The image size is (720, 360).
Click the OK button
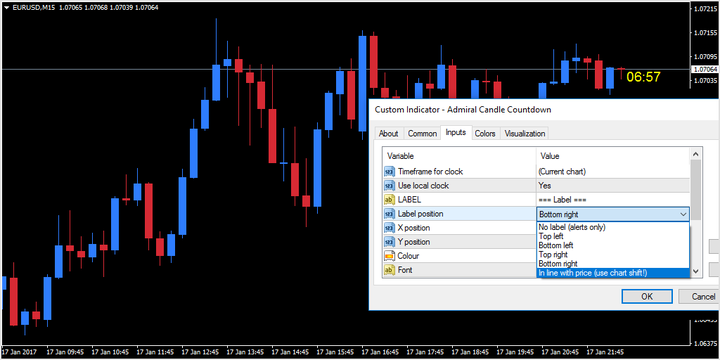coord(647,297)
